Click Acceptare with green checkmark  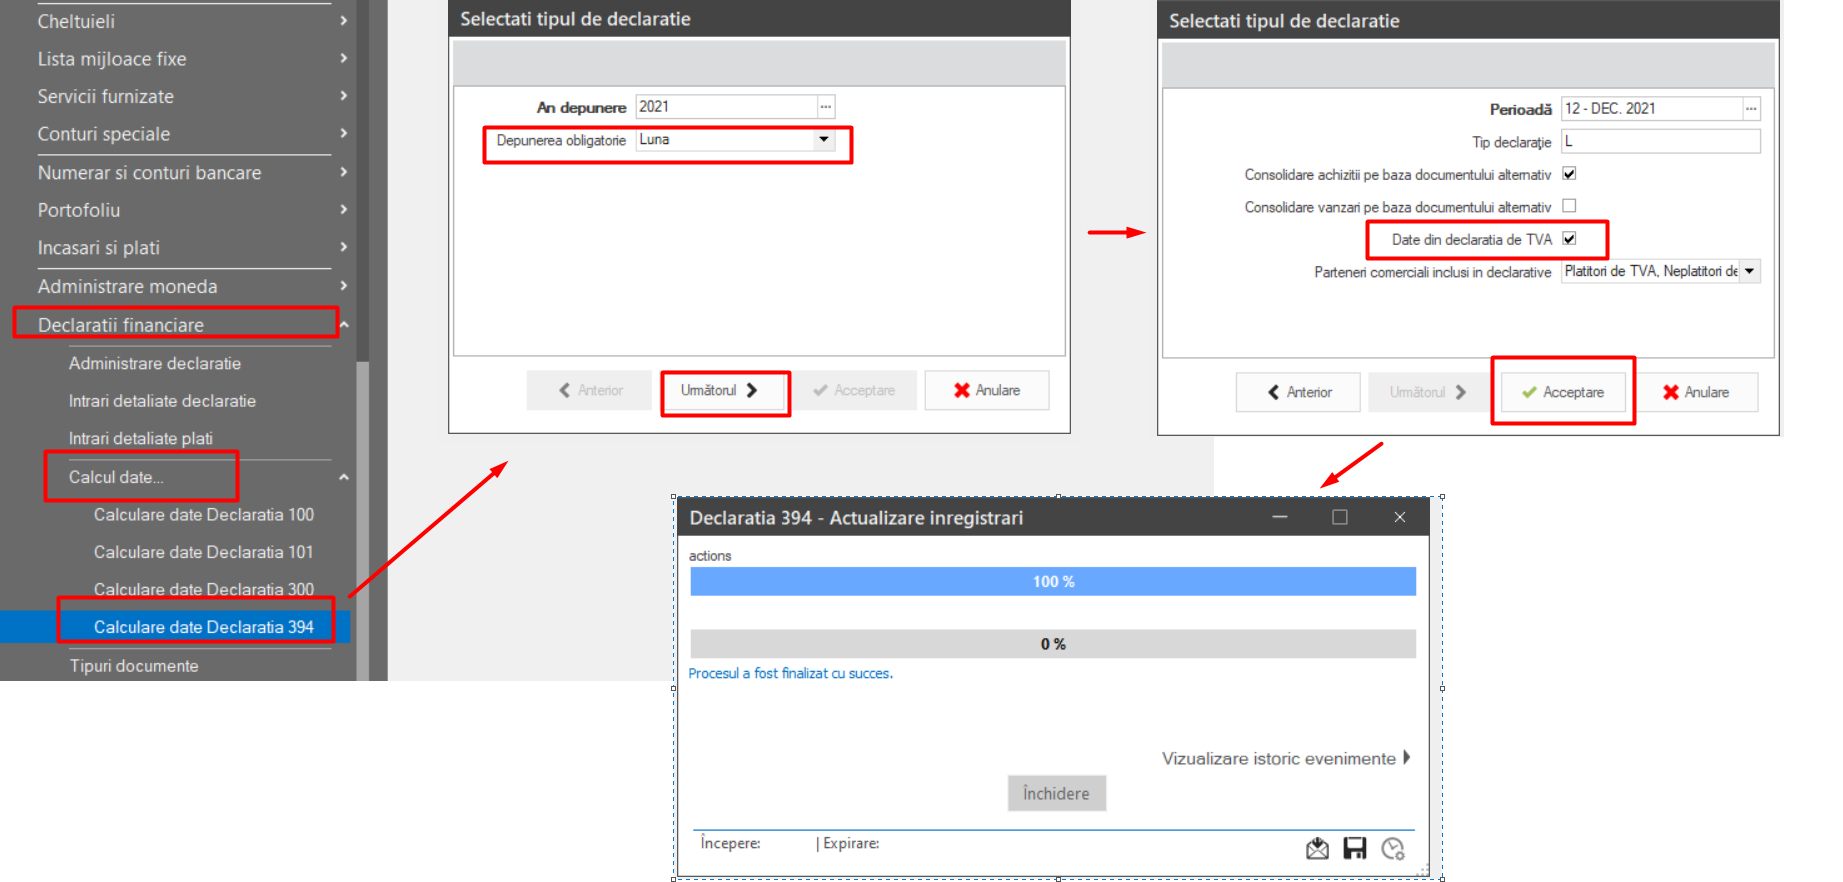[1563, 392]
